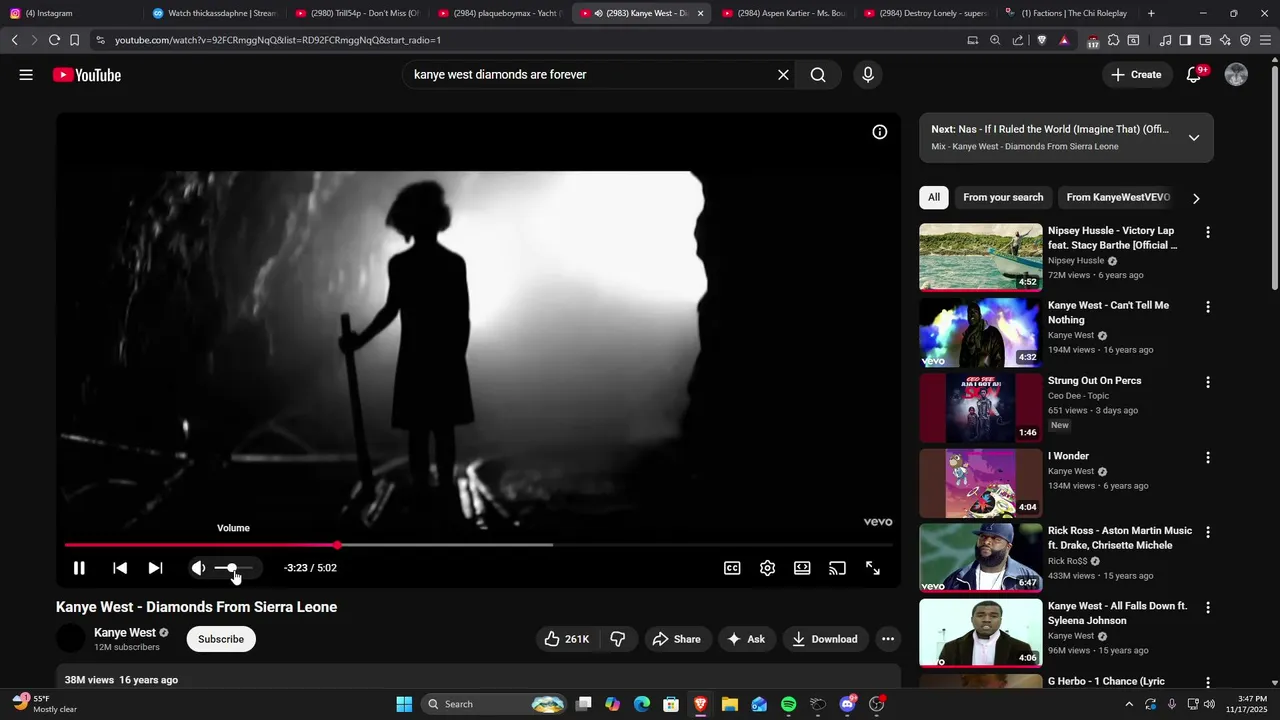Open Discord from the taskbar
The height and width of the screenshot is (720, 1280).
848,704
